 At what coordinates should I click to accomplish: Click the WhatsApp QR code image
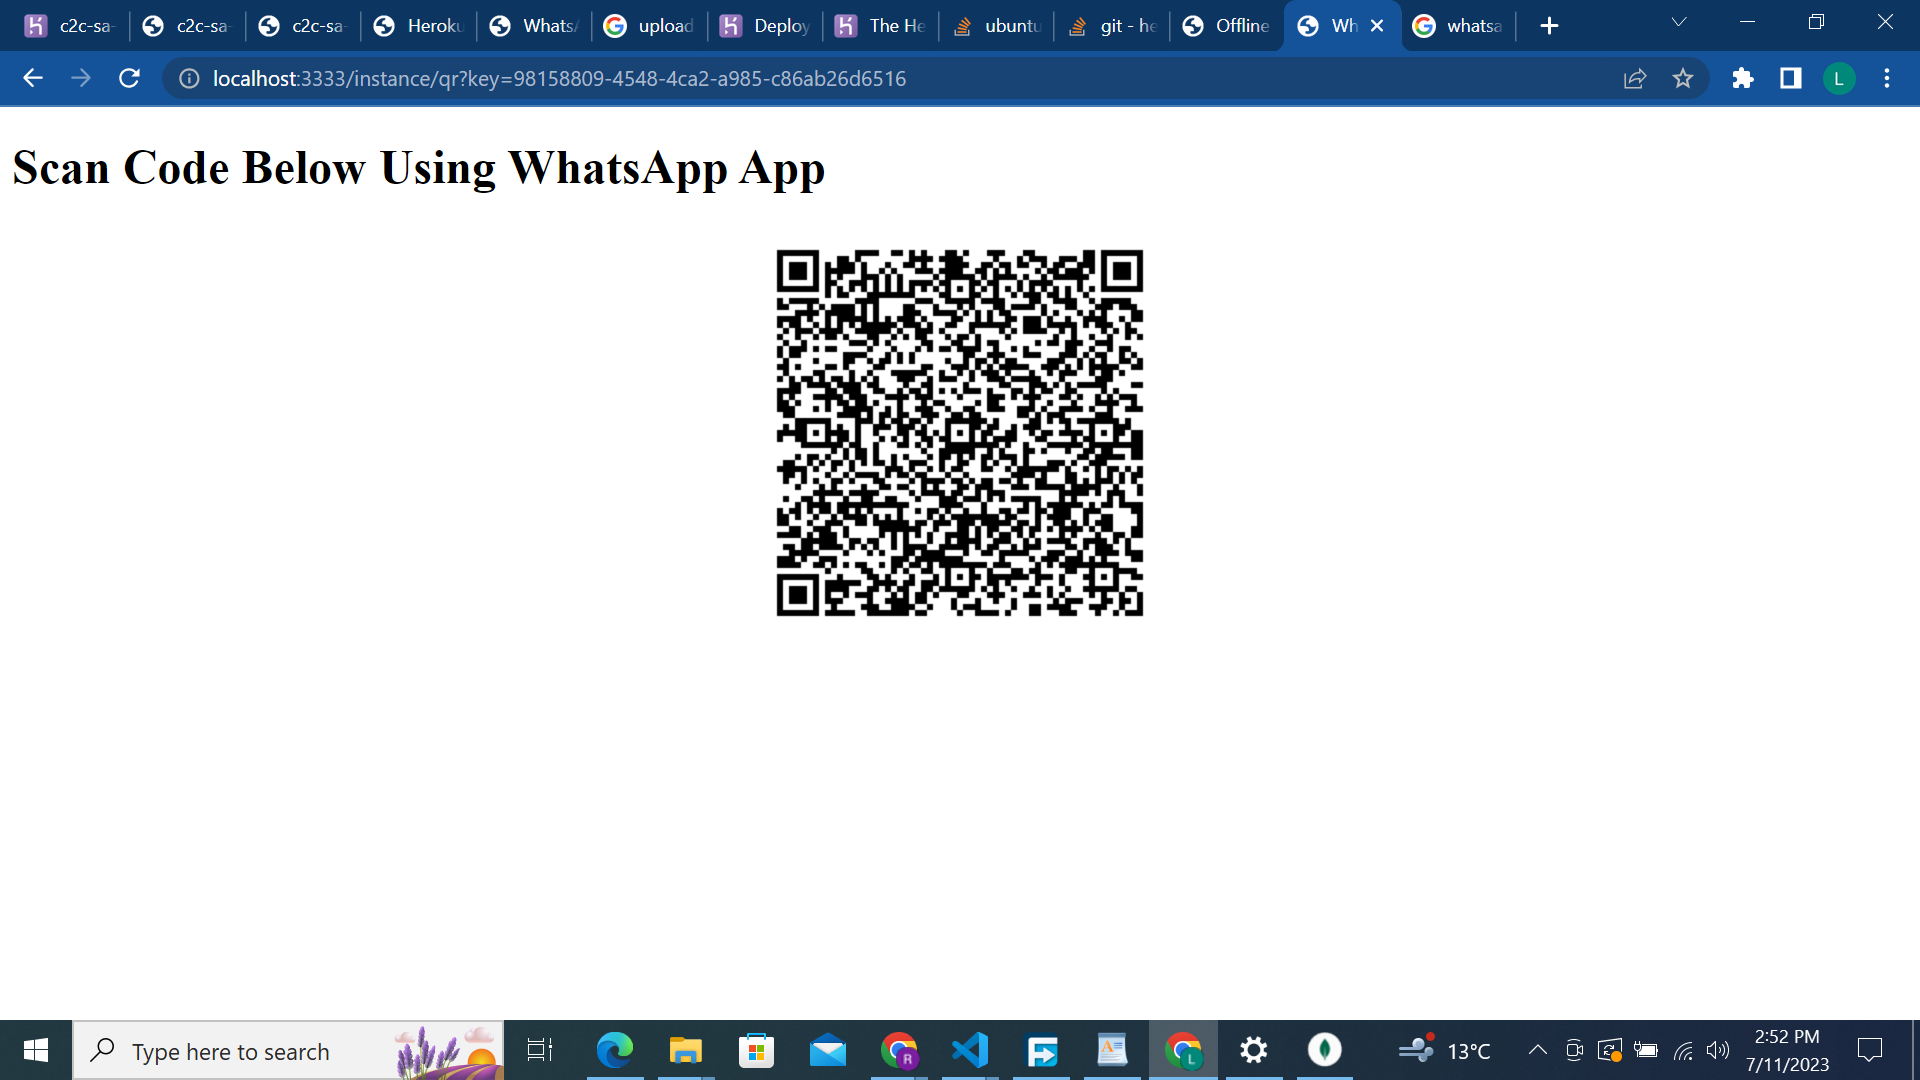tap(959, 432)
